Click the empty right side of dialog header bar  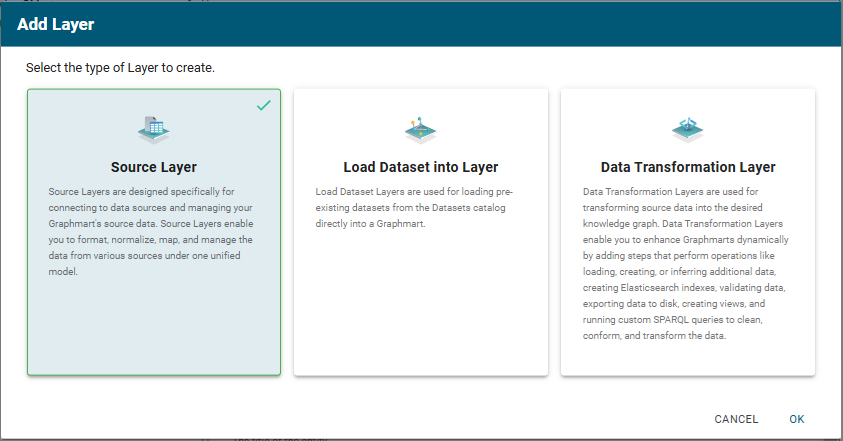tap(600, 24)
